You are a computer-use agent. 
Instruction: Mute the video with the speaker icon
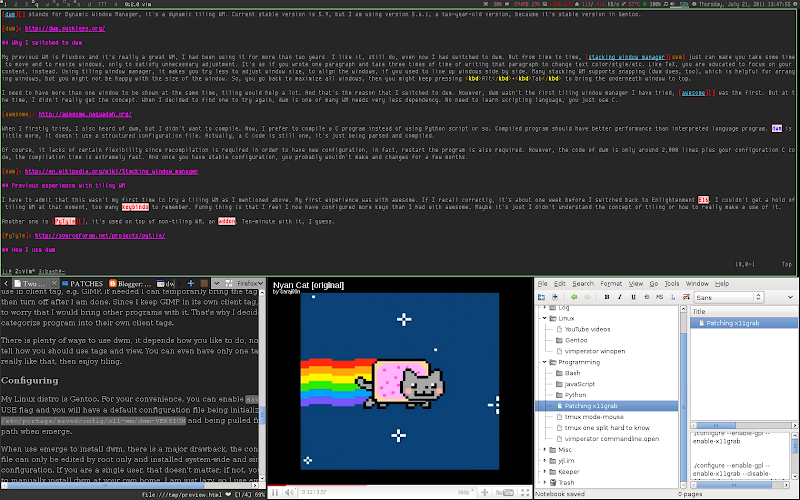289,492
